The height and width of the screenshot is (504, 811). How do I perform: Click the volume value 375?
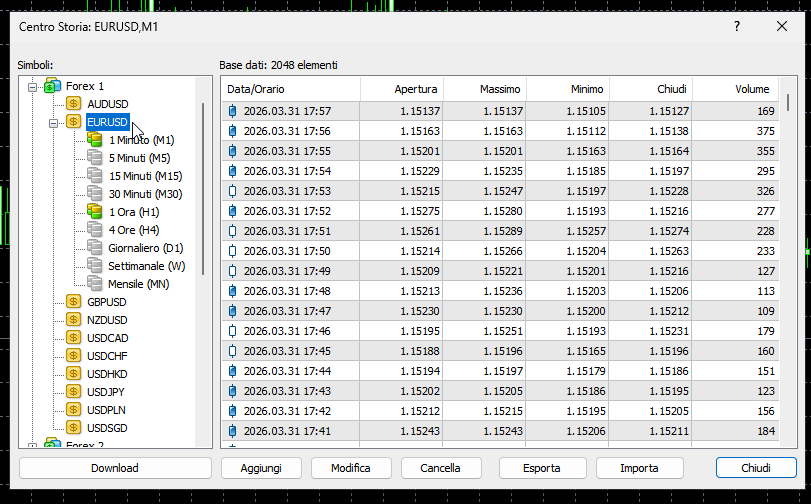point(765,131)
